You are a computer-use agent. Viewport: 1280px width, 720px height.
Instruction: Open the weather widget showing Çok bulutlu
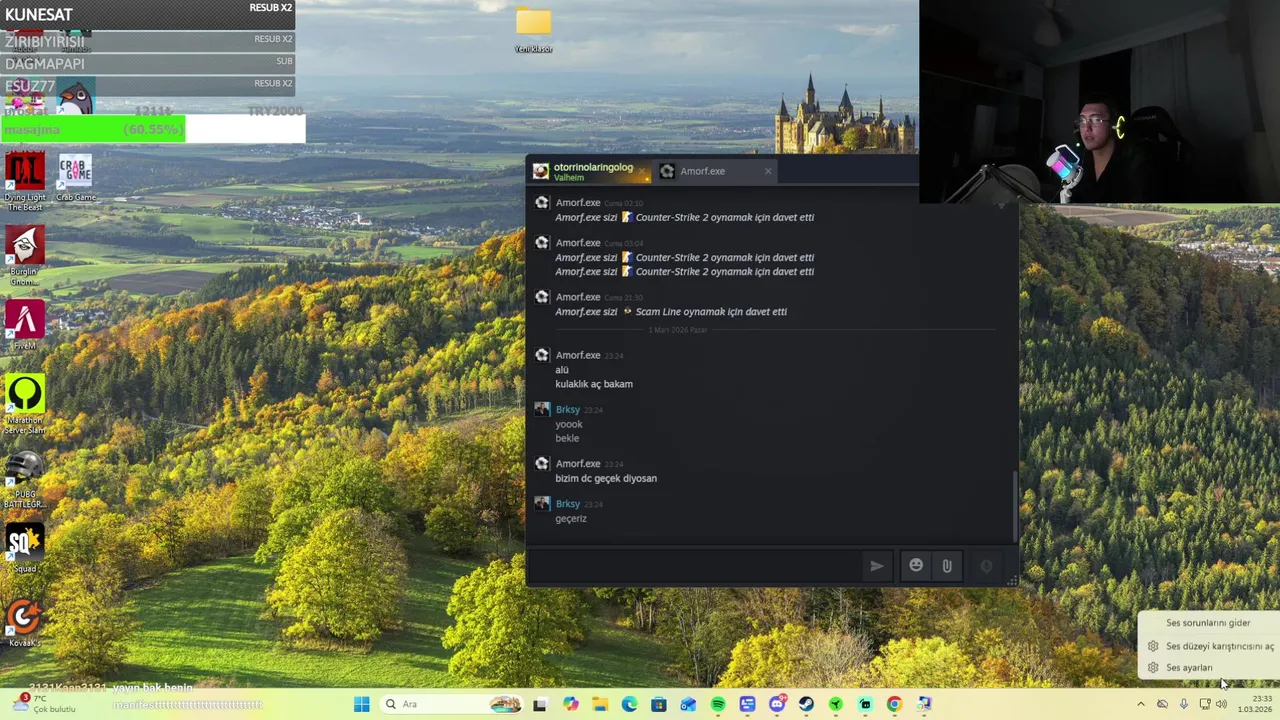click(42, 704)
